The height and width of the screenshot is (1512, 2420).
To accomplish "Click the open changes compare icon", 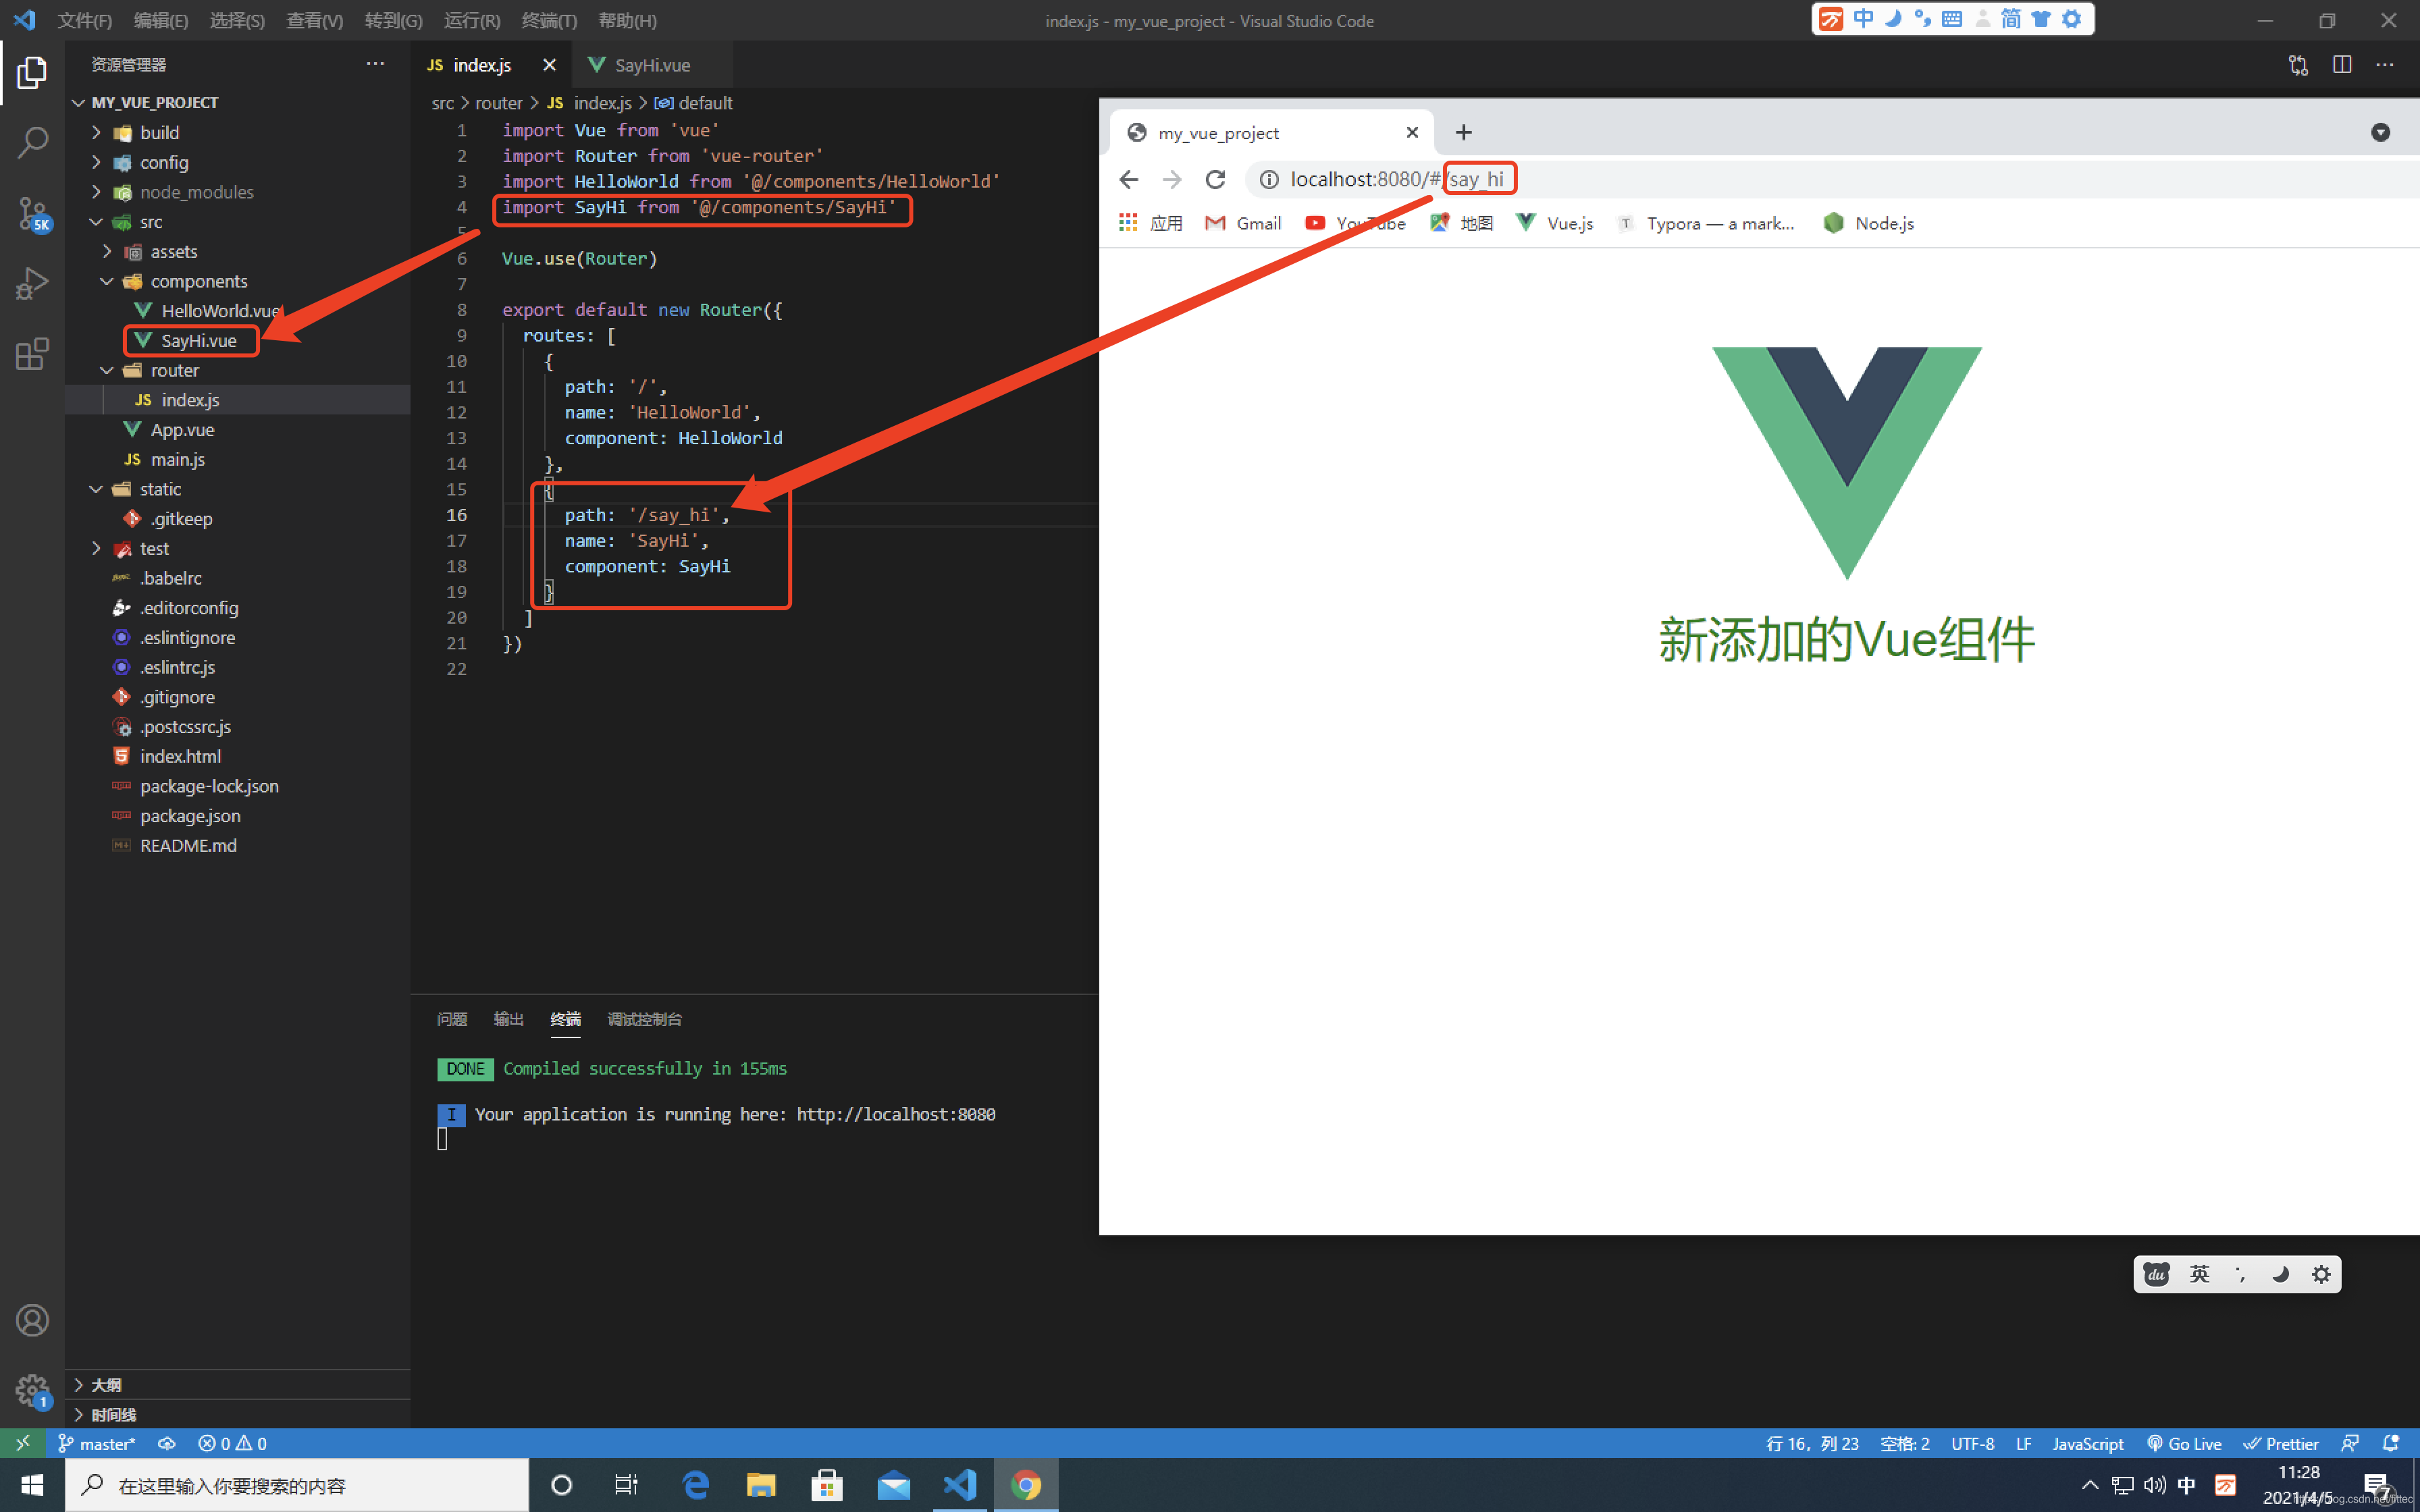I will 2298,65.
